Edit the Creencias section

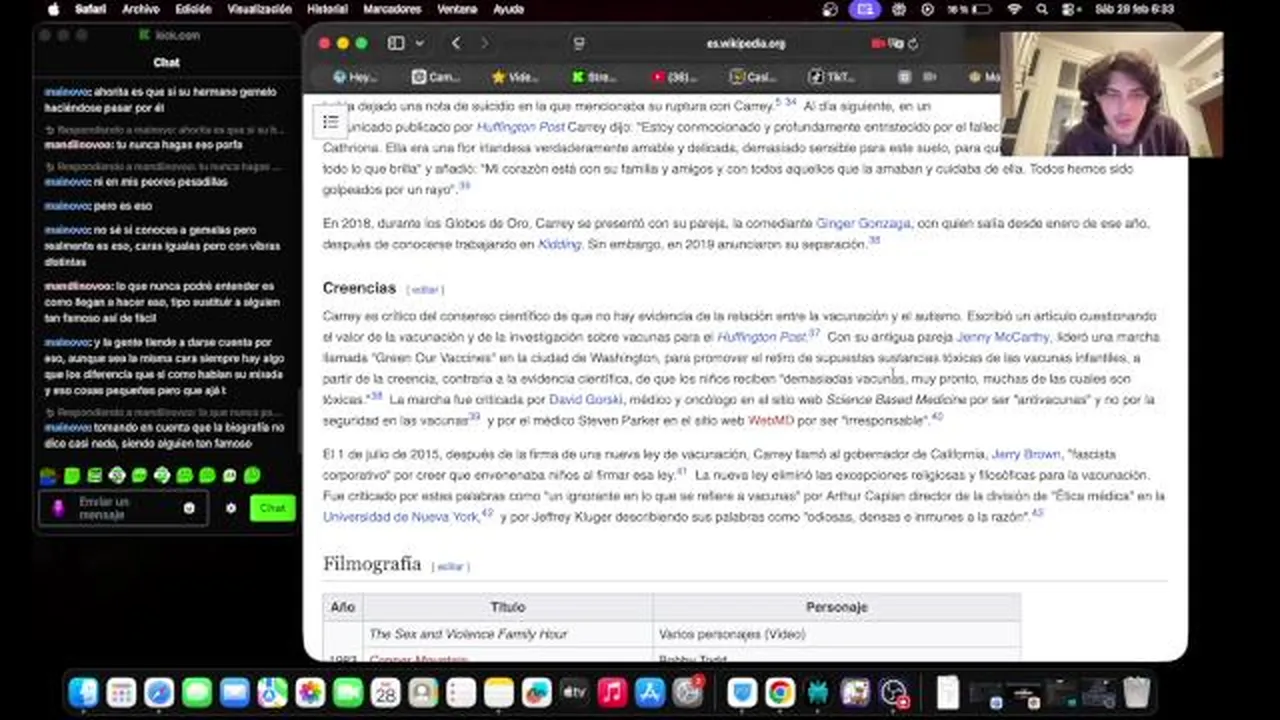point(425,289)
